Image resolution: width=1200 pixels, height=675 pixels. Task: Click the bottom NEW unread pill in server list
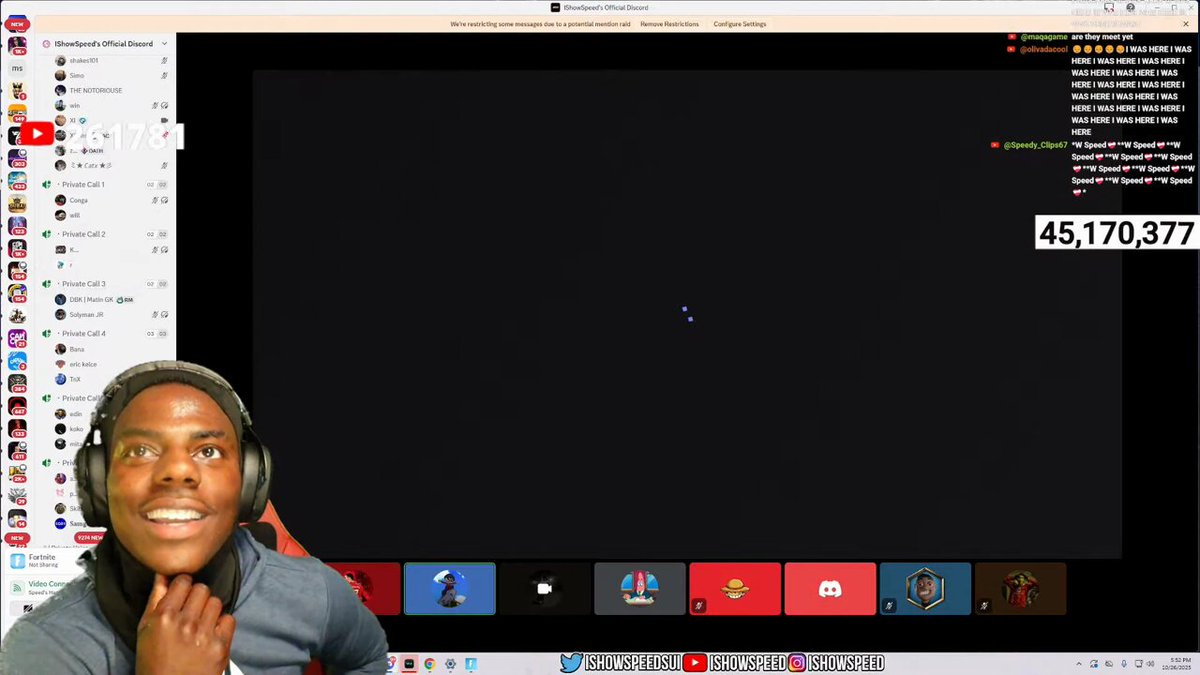click(x=17, y=538)
